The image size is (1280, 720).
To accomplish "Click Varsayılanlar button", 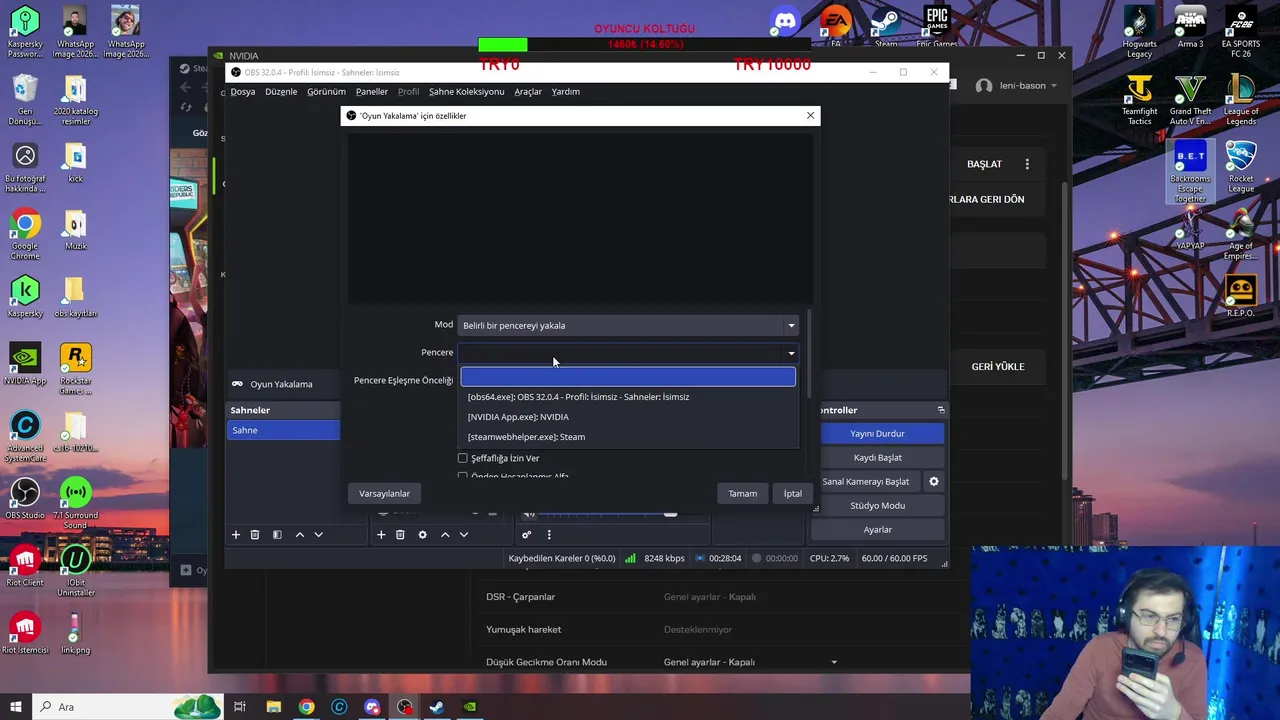I will point(385,493).
